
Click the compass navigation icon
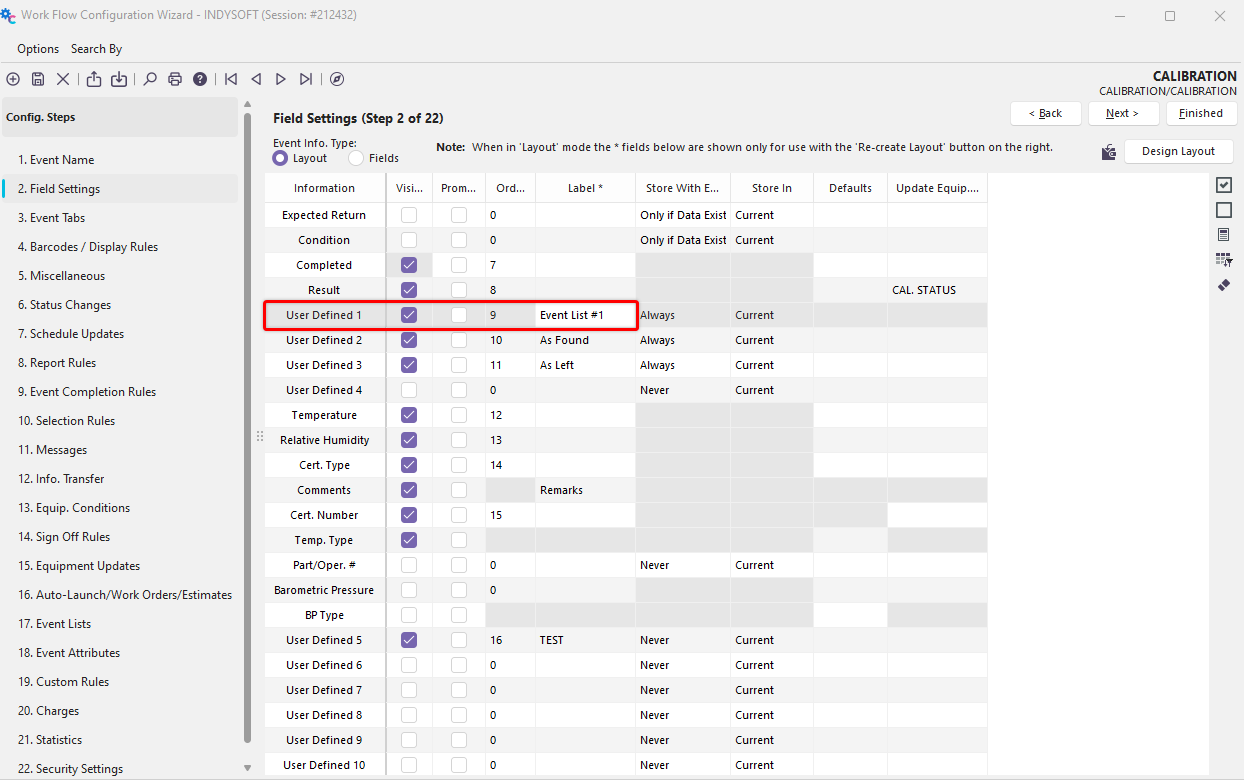[x=337, y=79]
